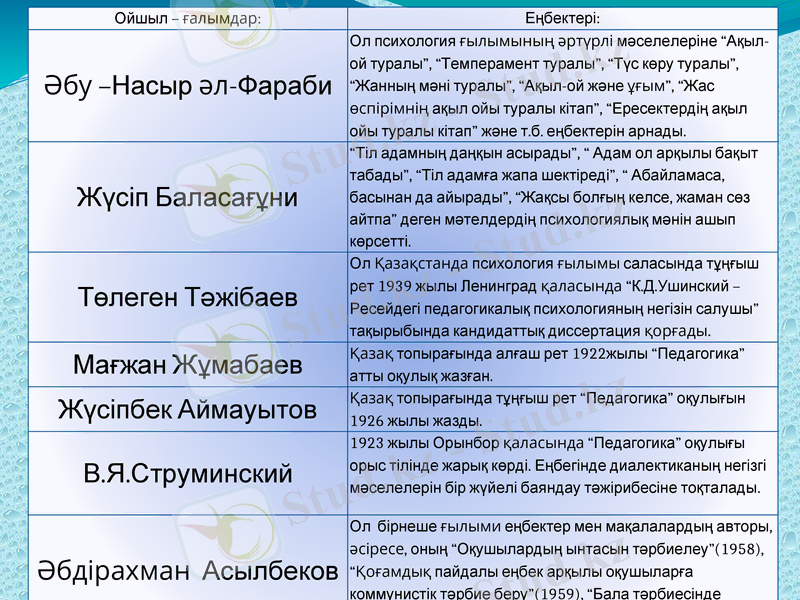This screenshot has height=600, width=800.
Task: Select the В.Я.Струминский name cell
Action: 188,472
